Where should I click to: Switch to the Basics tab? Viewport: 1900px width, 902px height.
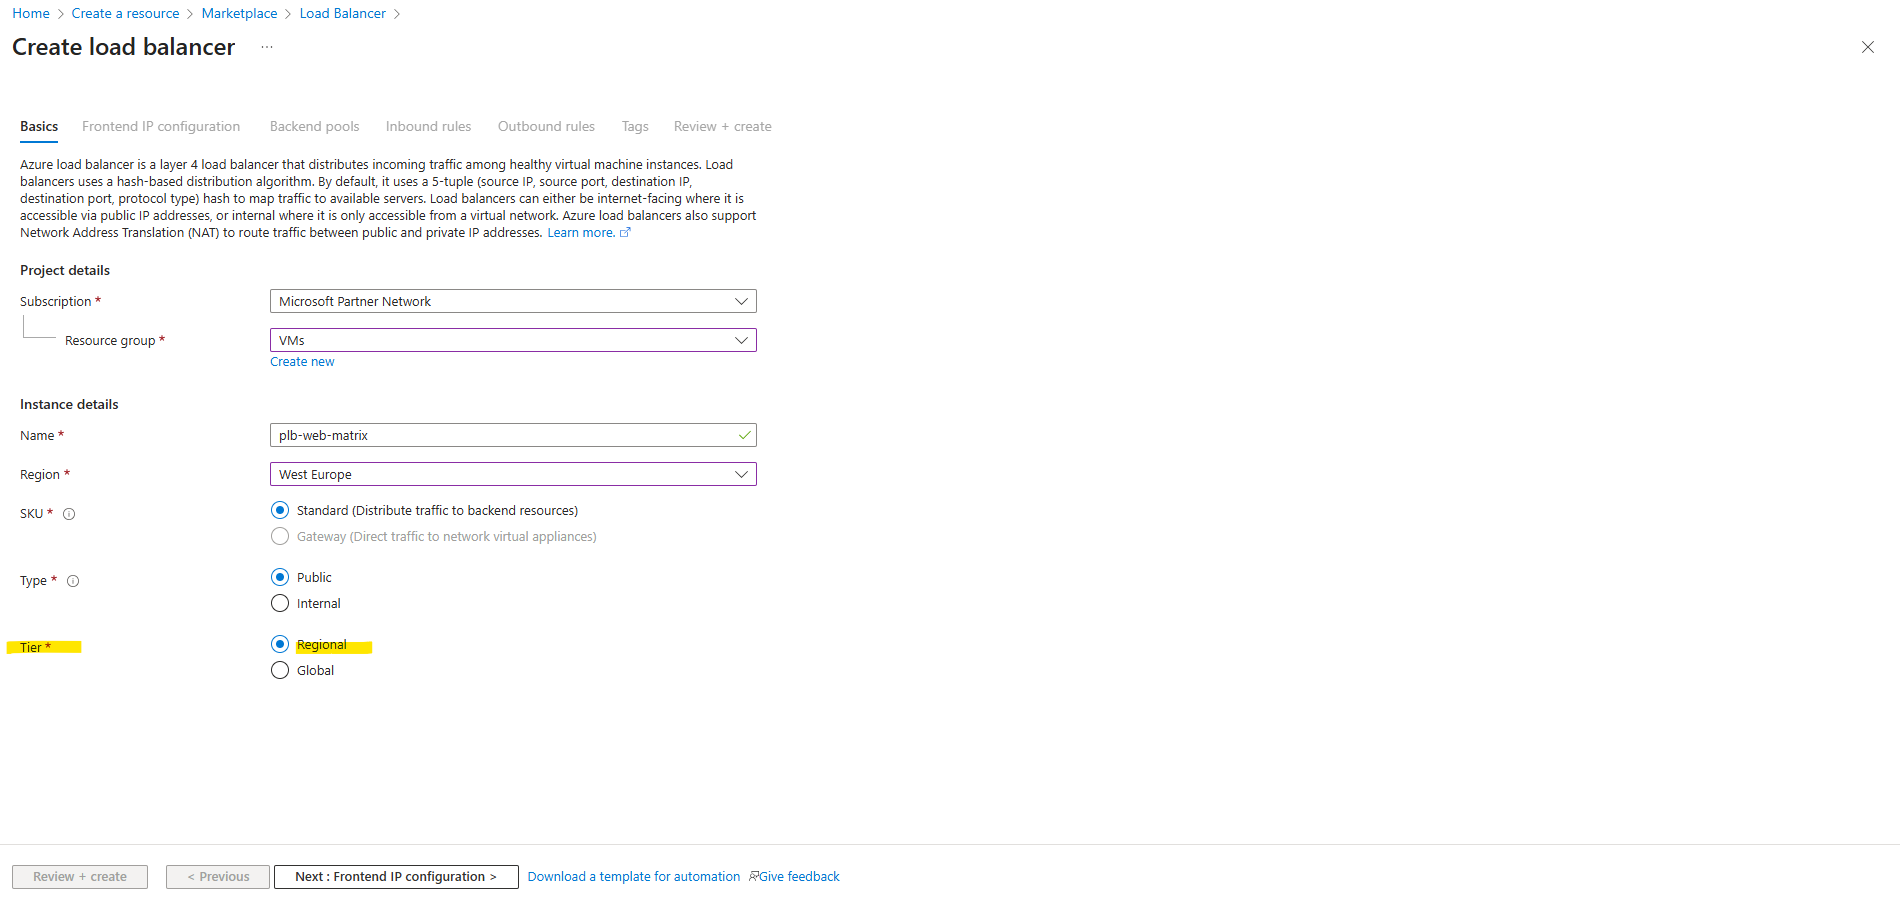coord(39,127)
